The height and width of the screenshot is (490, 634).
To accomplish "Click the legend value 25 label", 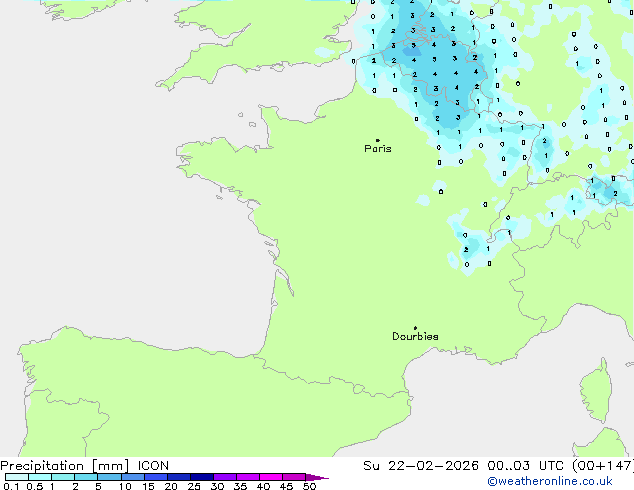I will [194, 486].
